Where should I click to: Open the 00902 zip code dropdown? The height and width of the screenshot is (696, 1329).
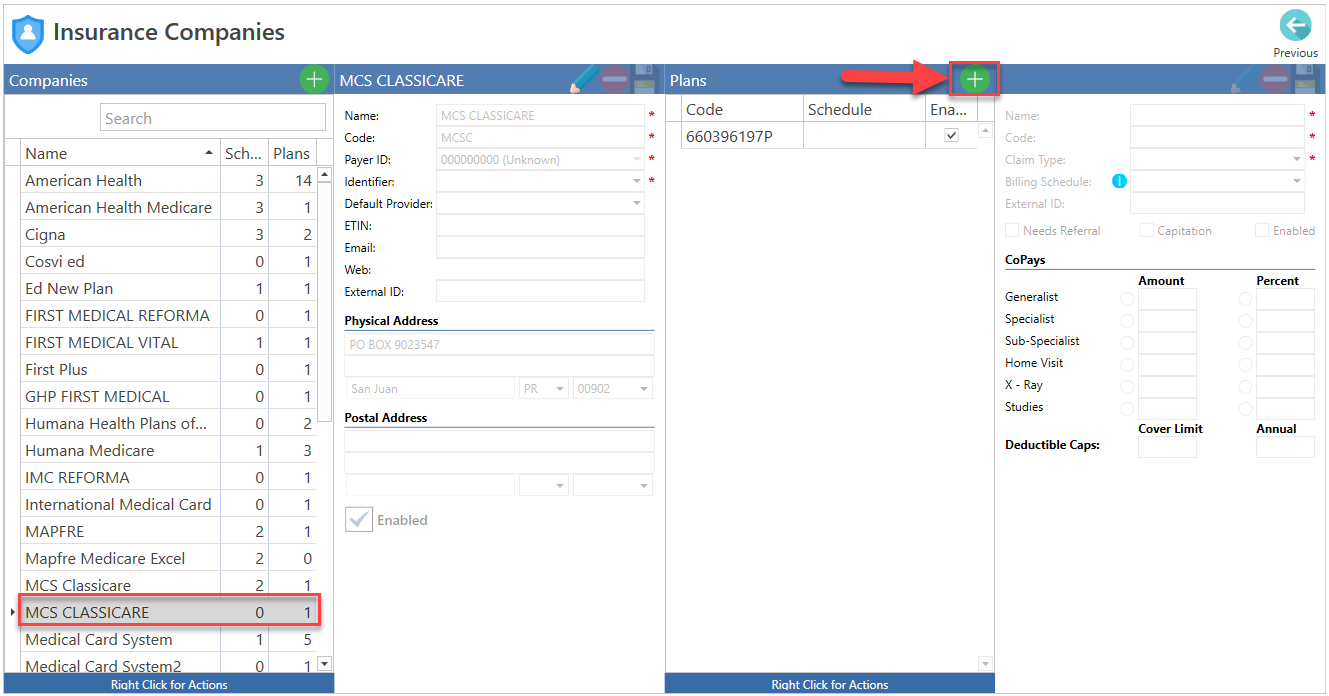[644, 388]
